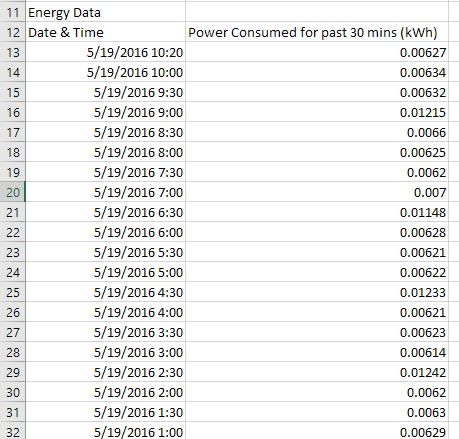Click the 0.00634 value cell
This screenshot has width=459, height=439.
pyautogui.click(x=317, y=72)
